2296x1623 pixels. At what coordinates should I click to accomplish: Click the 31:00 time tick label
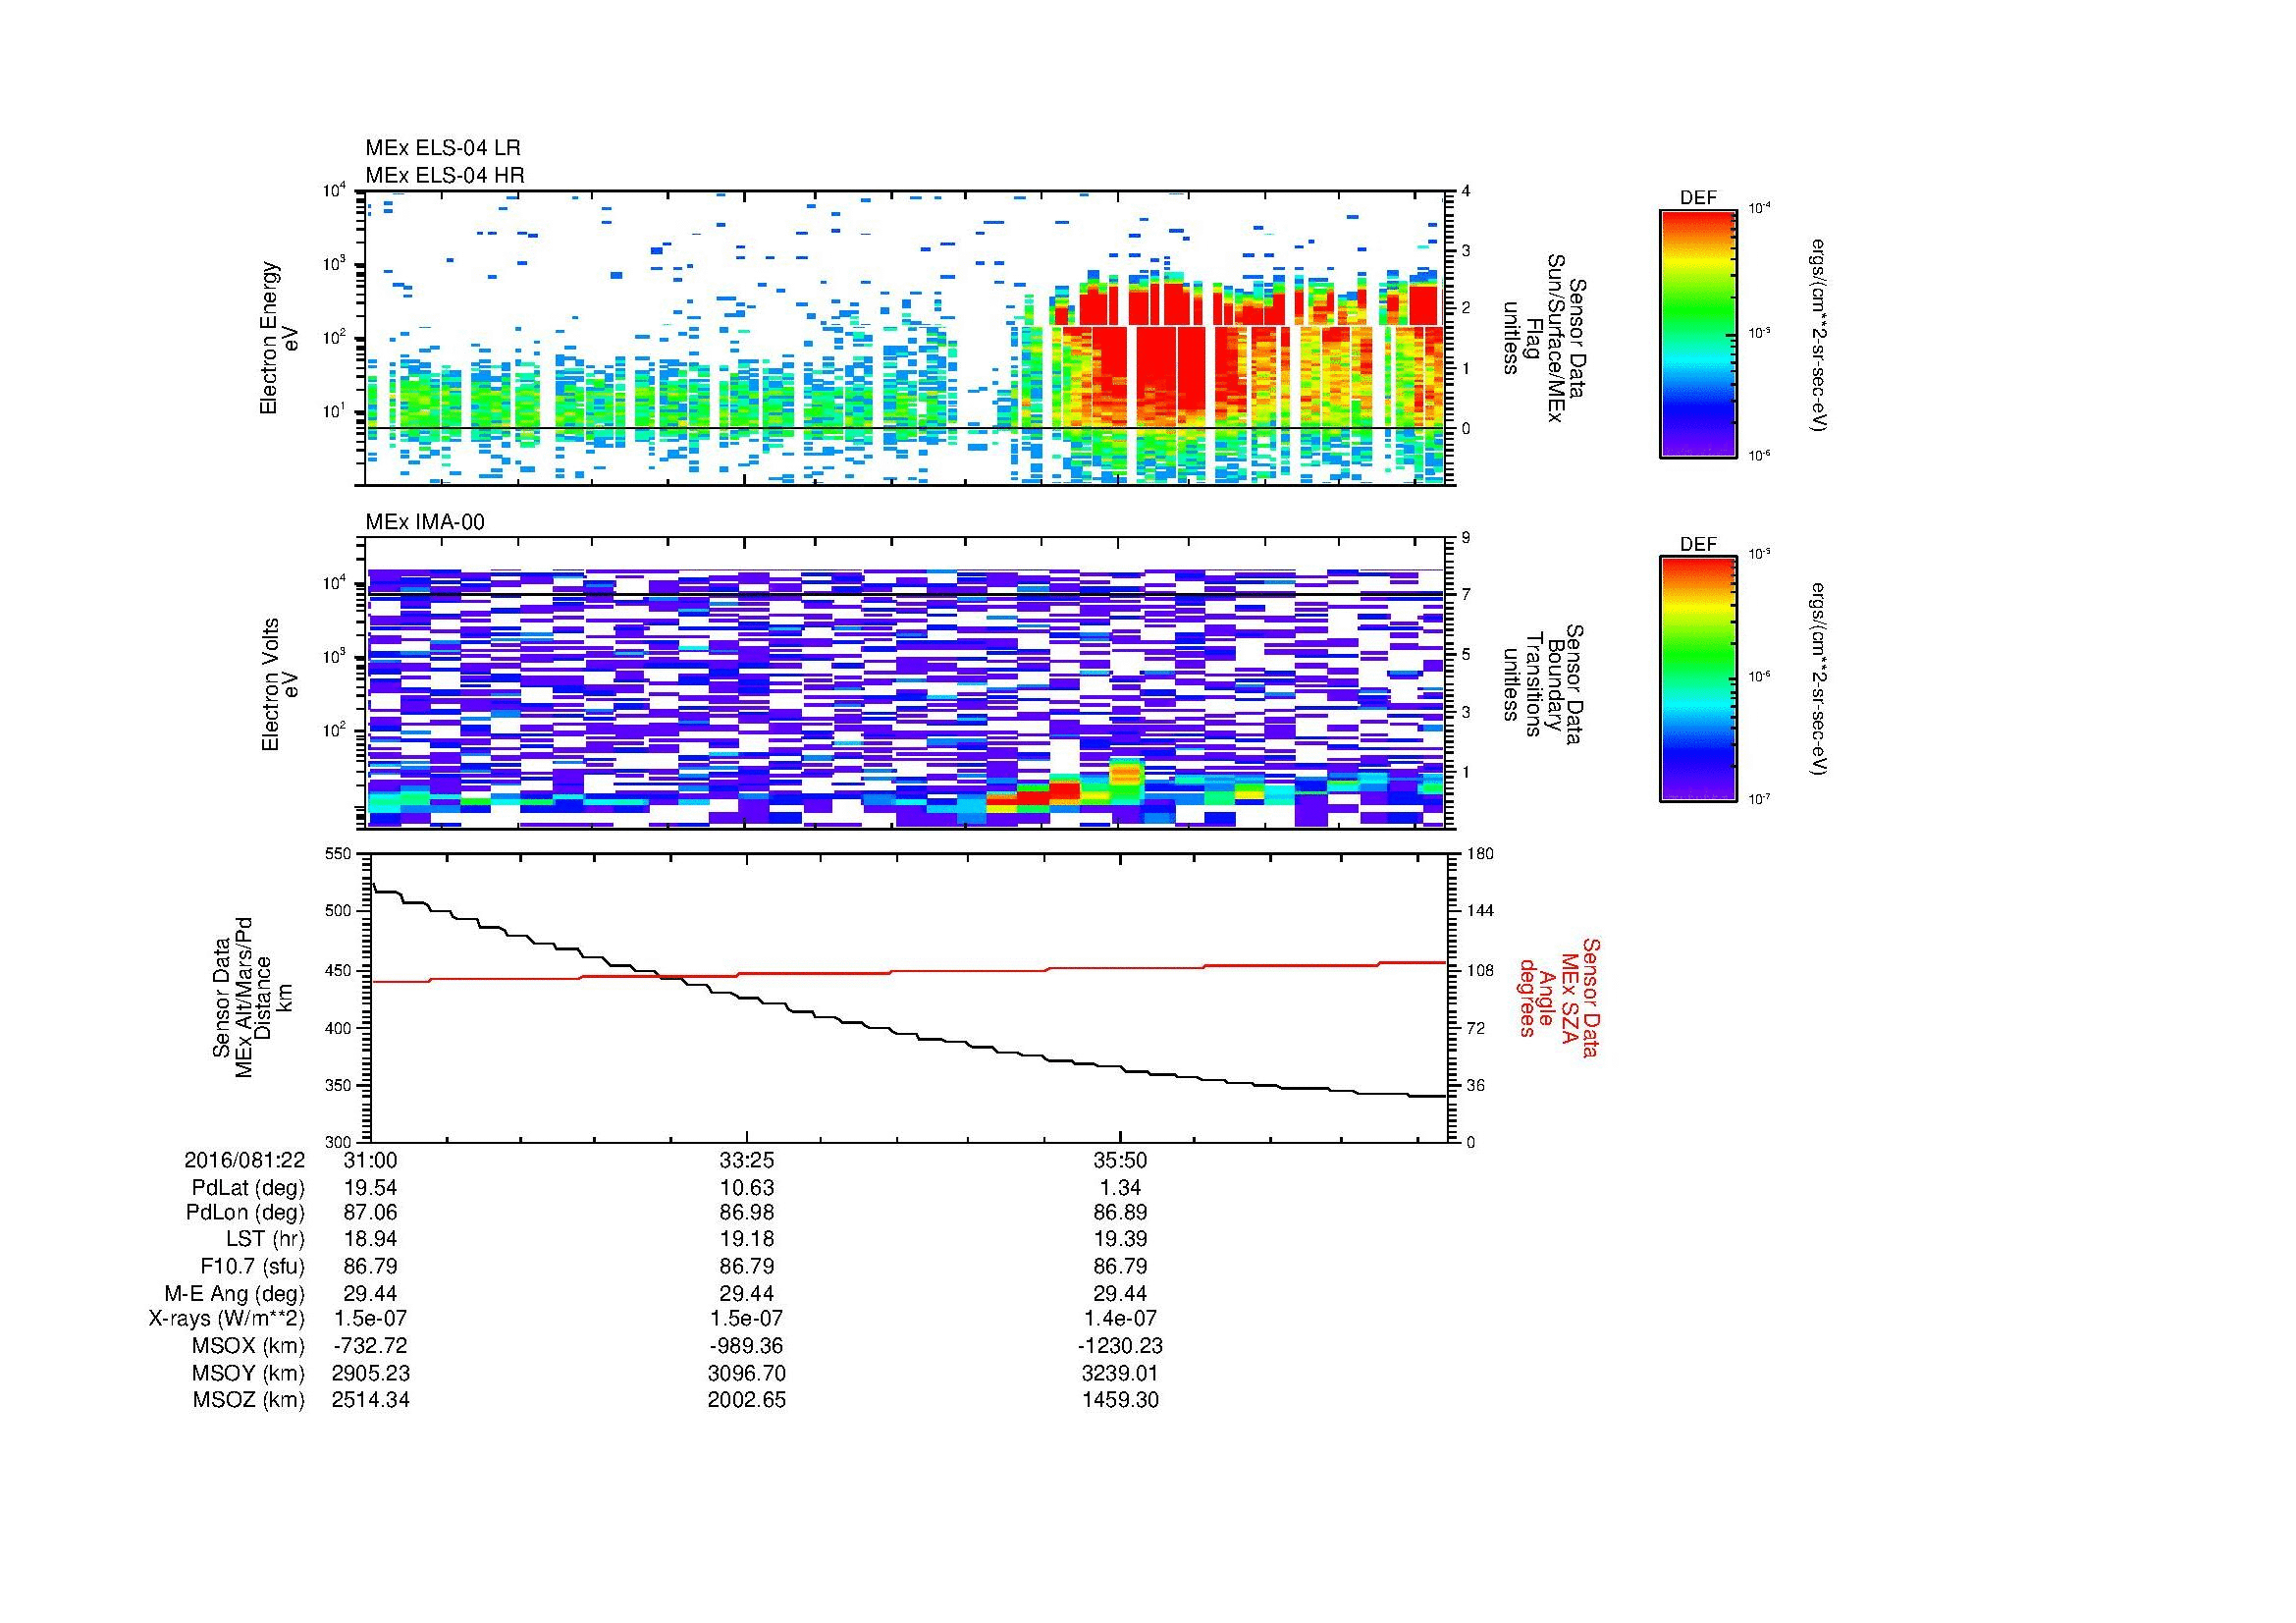click(370, 1160)
